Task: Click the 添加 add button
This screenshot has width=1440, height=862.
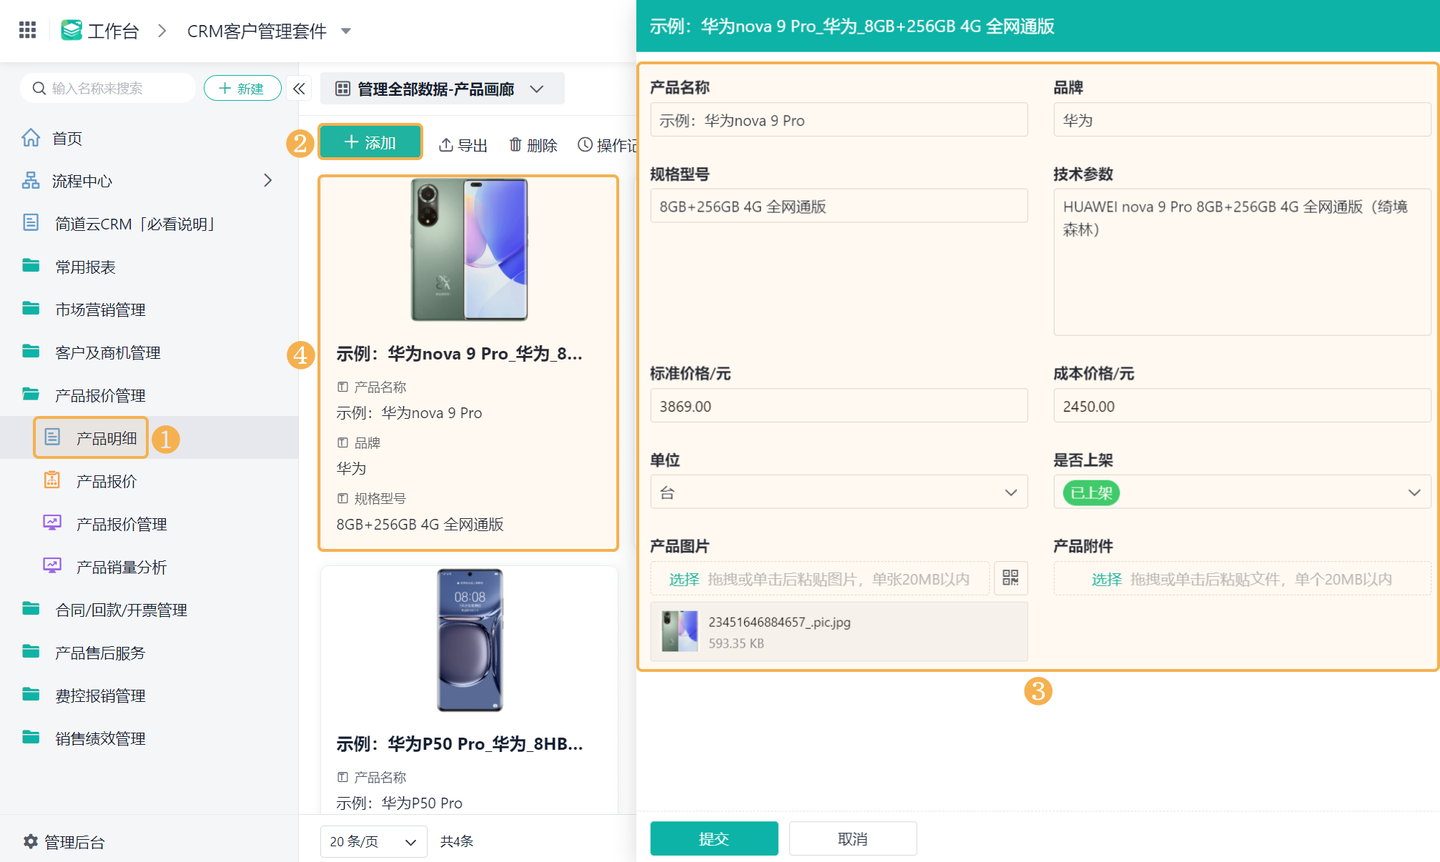Action: [370, 143]
